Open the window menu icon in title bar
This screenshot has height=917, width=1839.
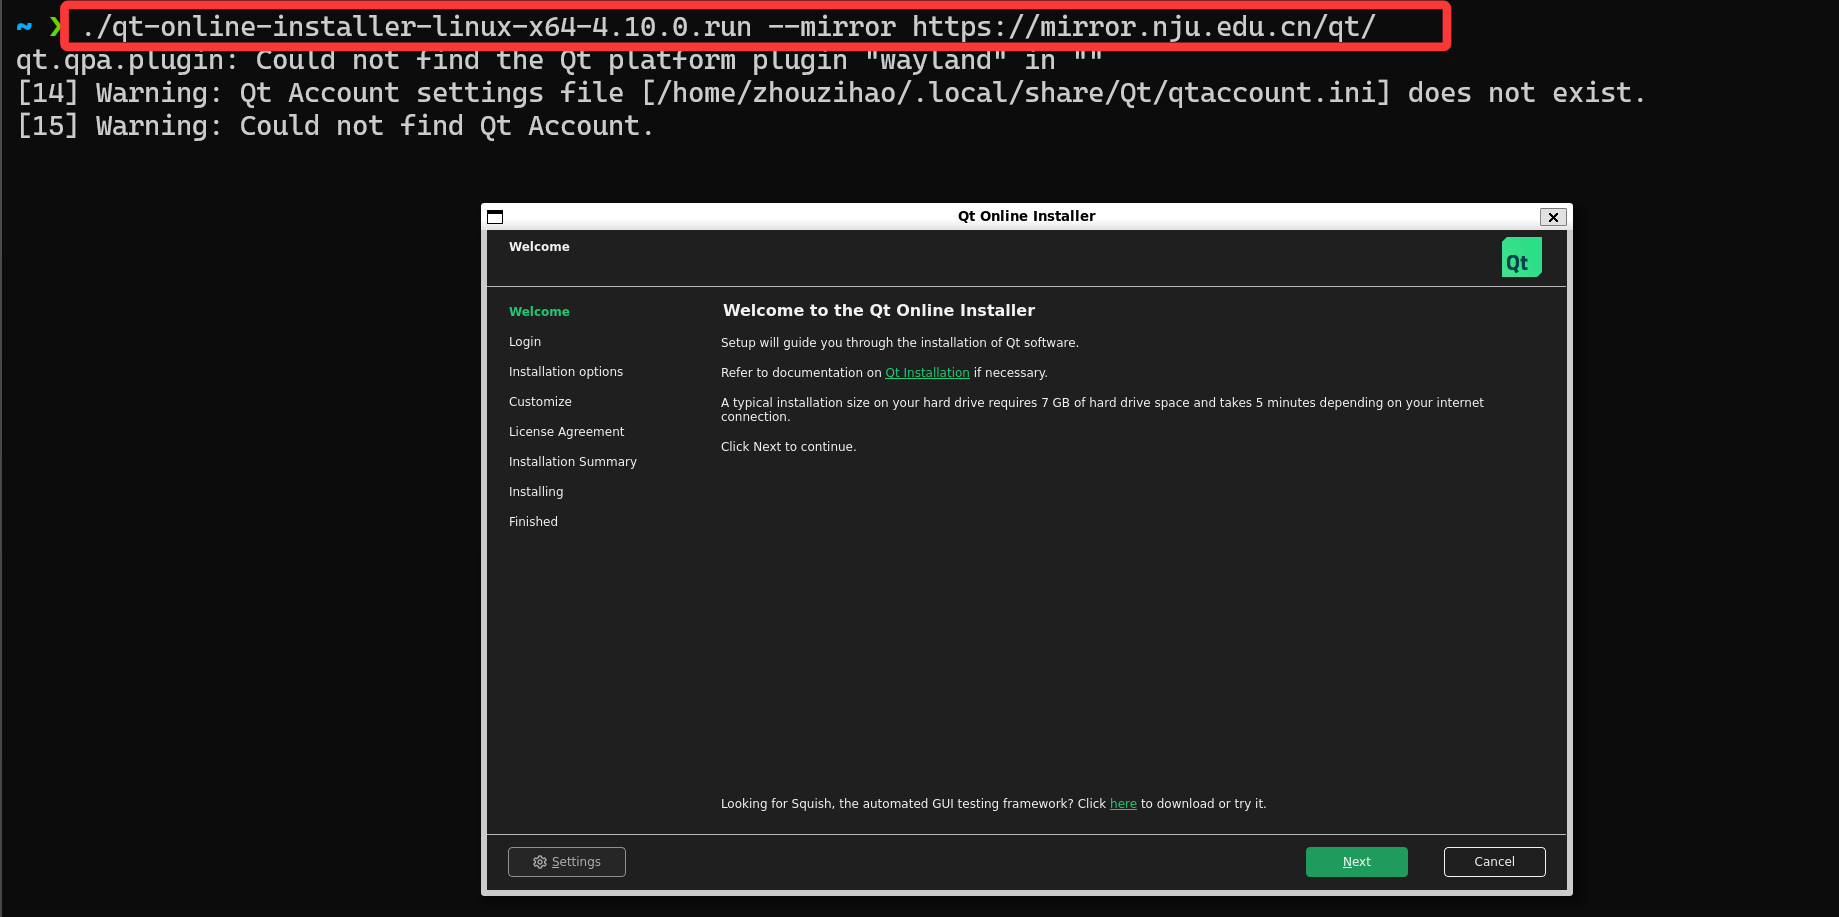(x=495, y=217)
